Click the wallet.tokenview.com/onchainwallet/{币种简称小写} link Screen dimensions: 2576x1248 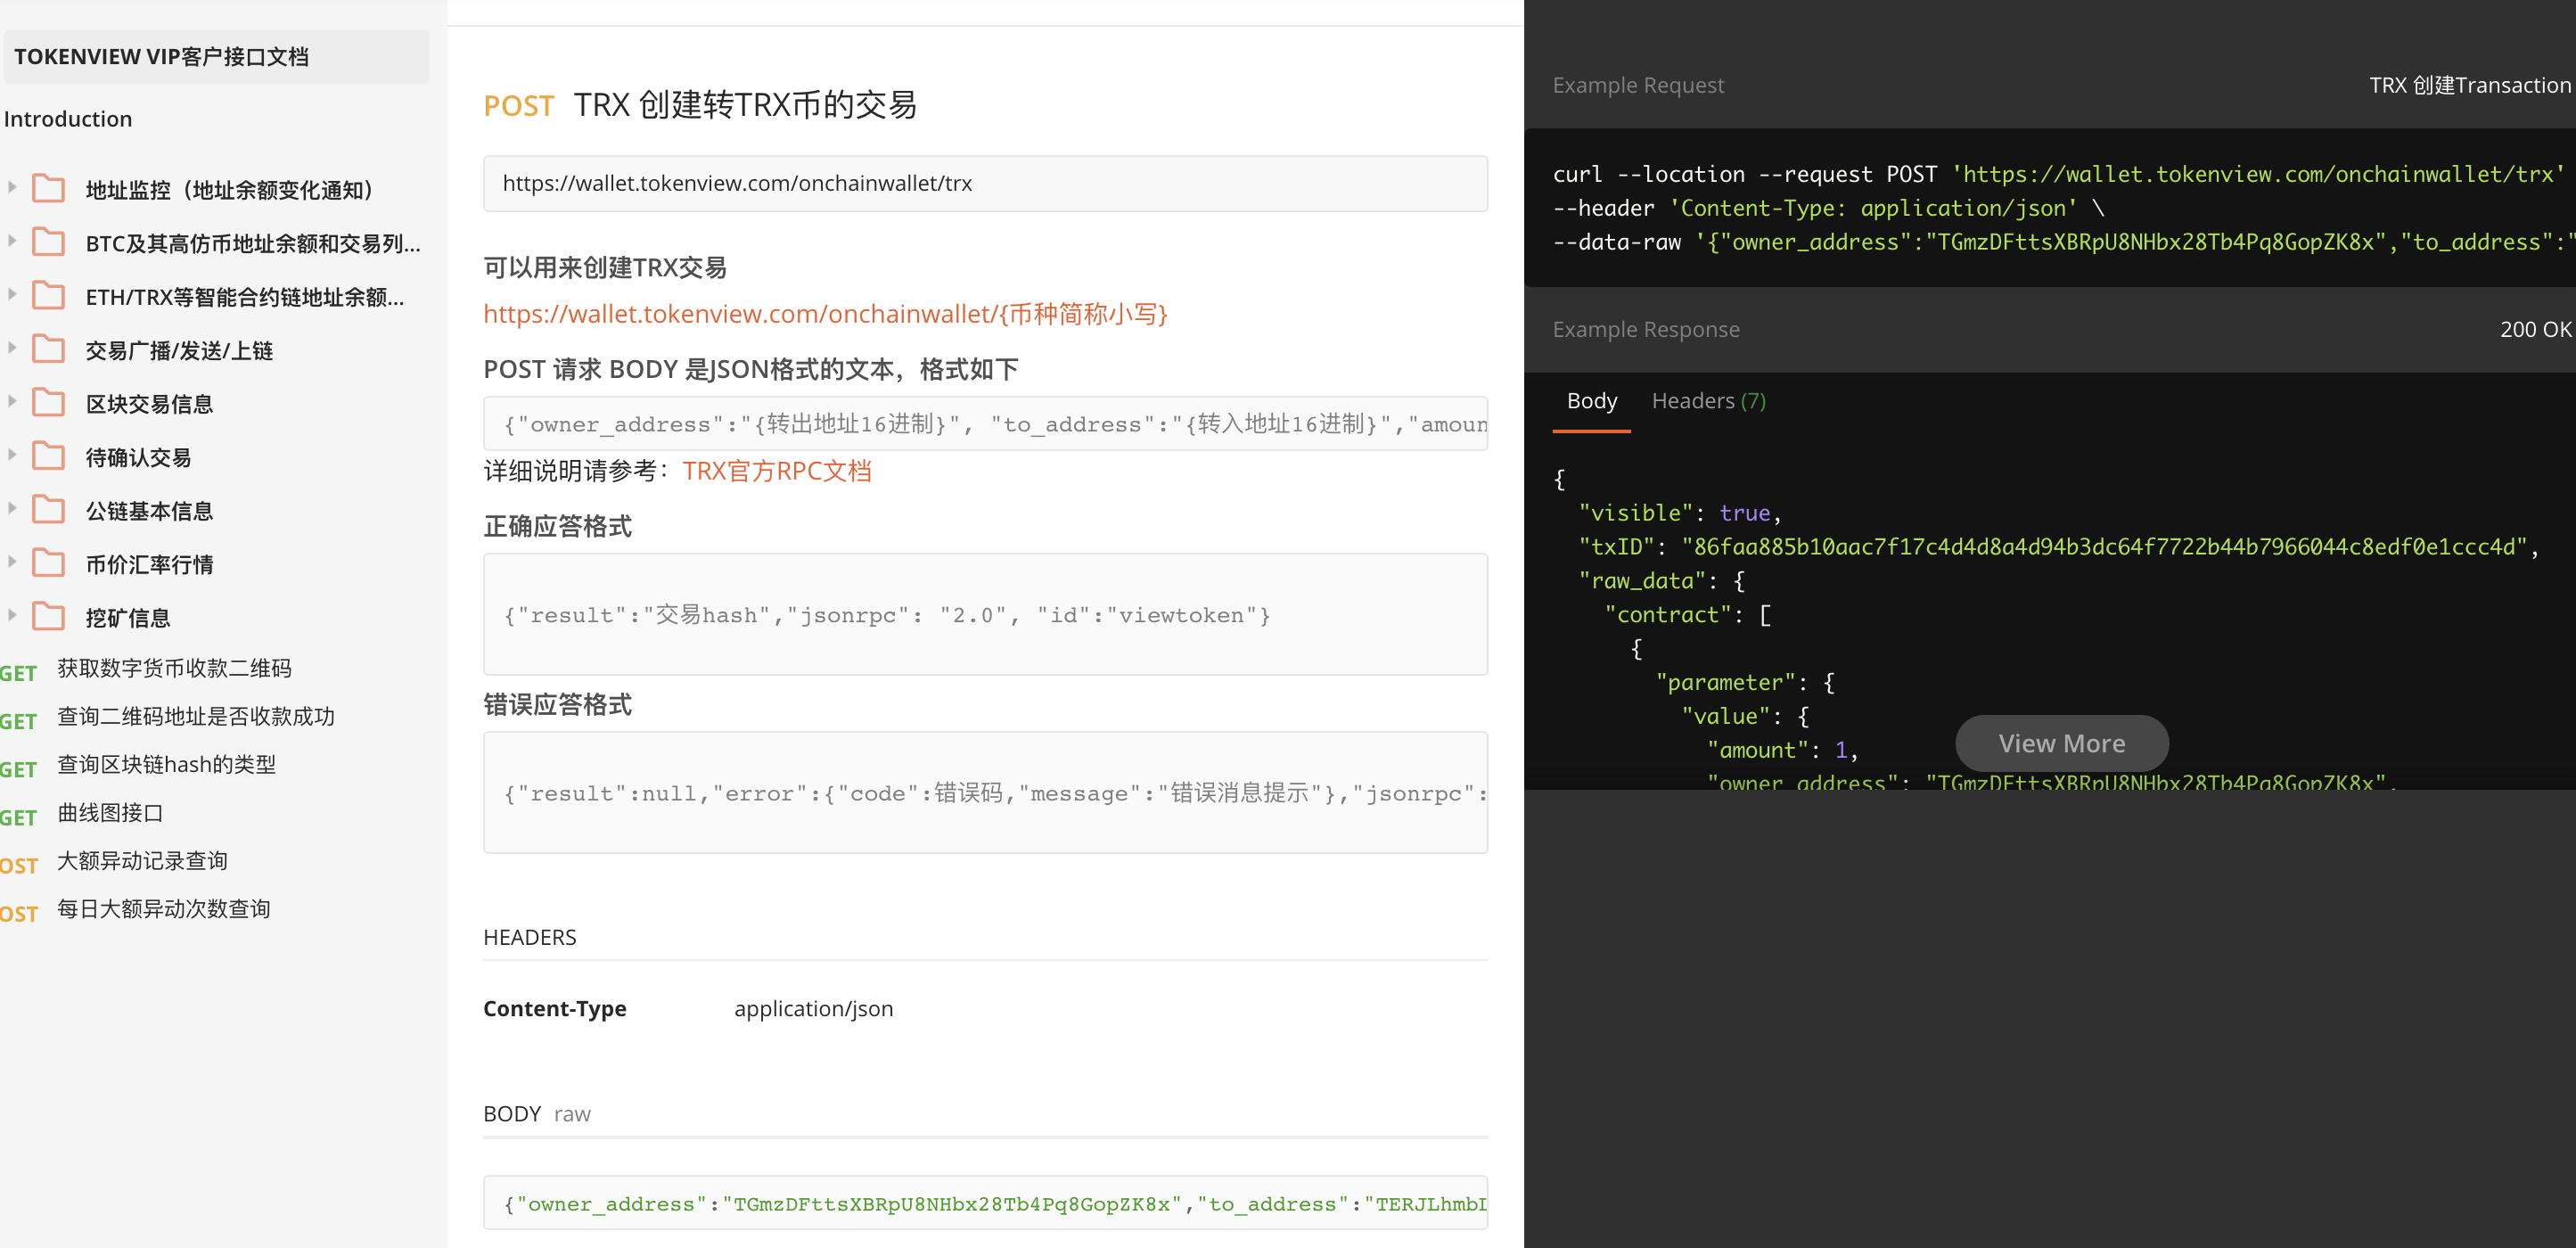pyautogui.click(x=825, y=314)
